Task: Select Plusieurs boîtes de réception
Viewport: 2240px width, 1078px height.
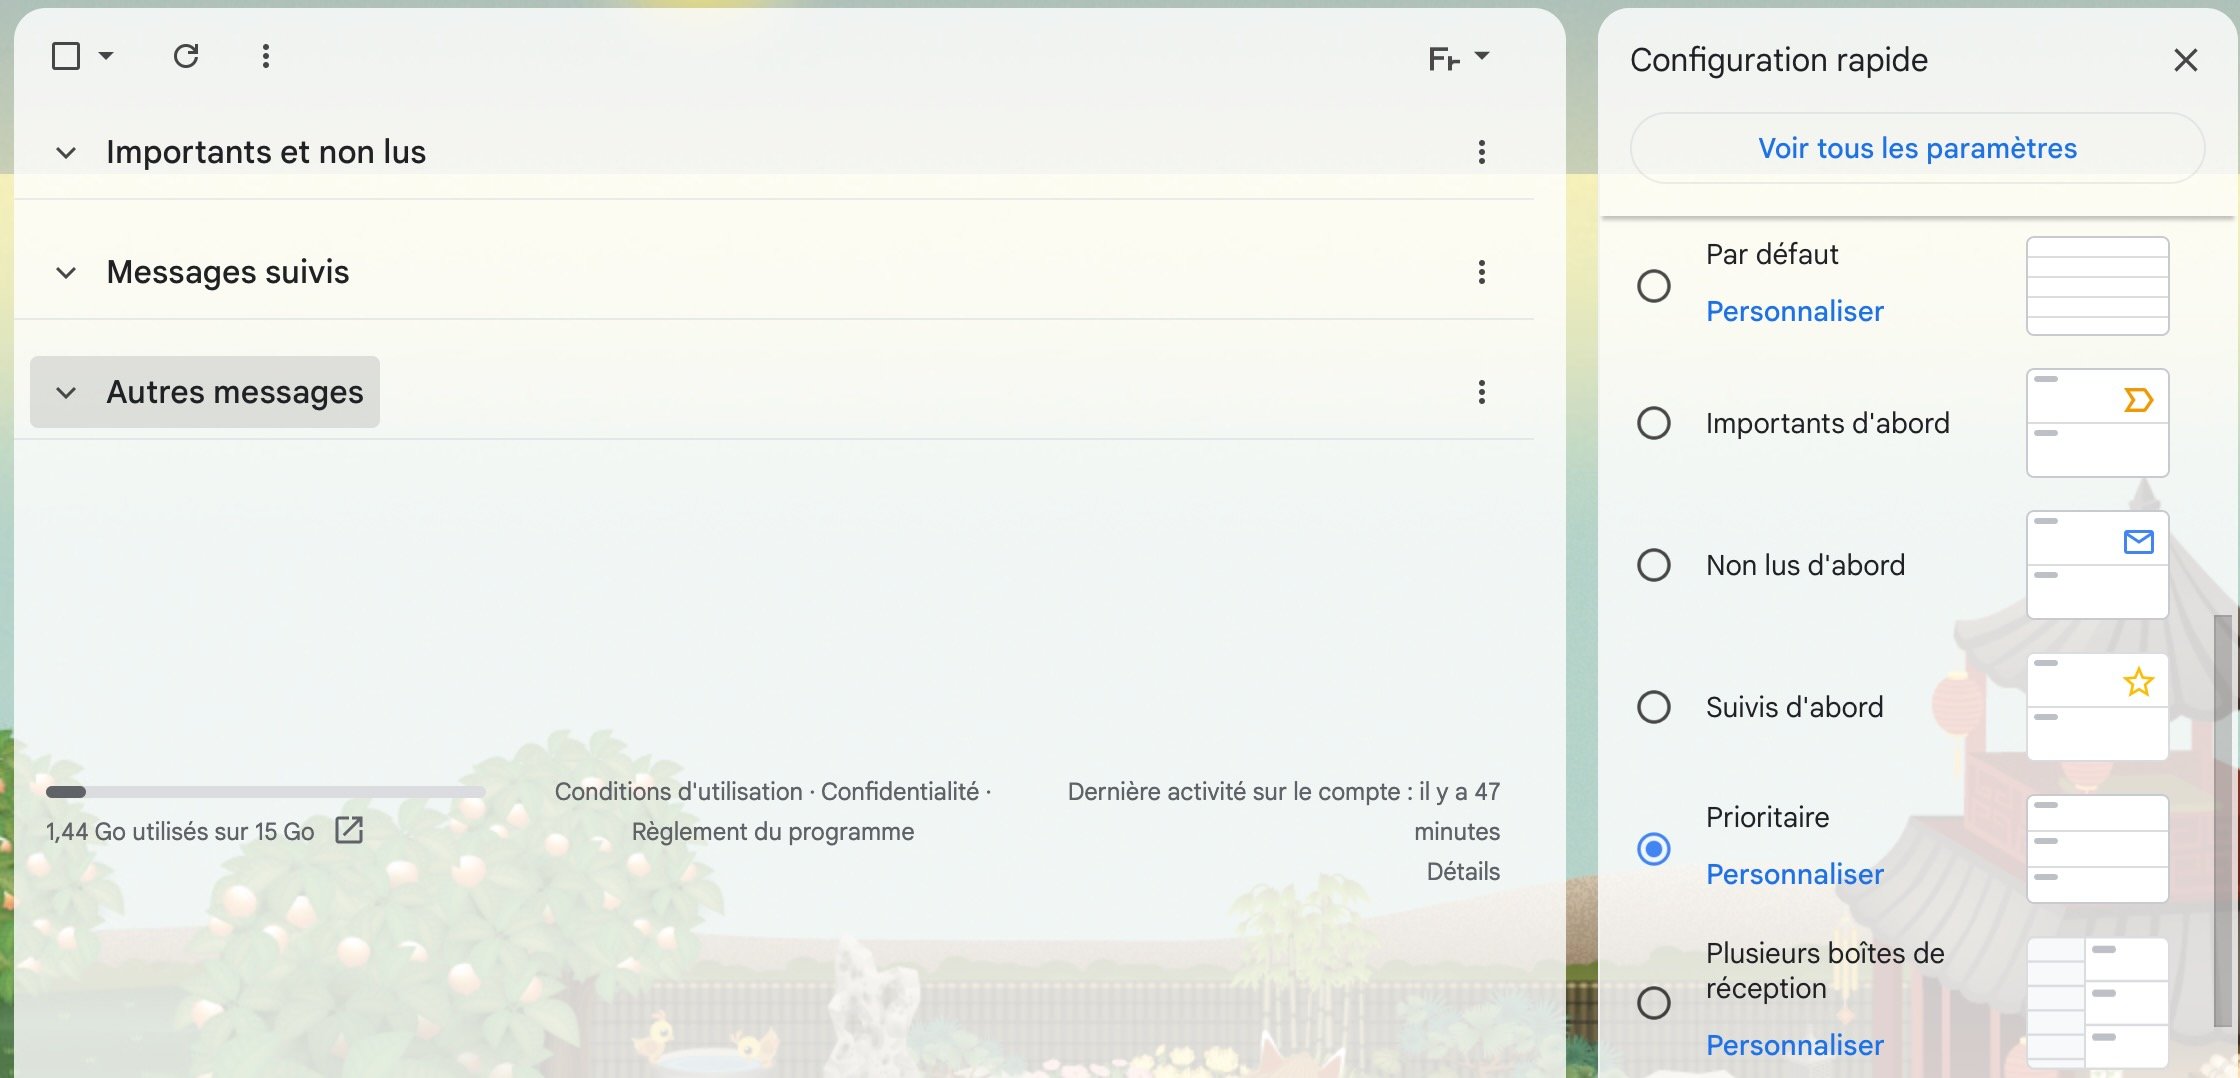Action: (1655, 1002)
